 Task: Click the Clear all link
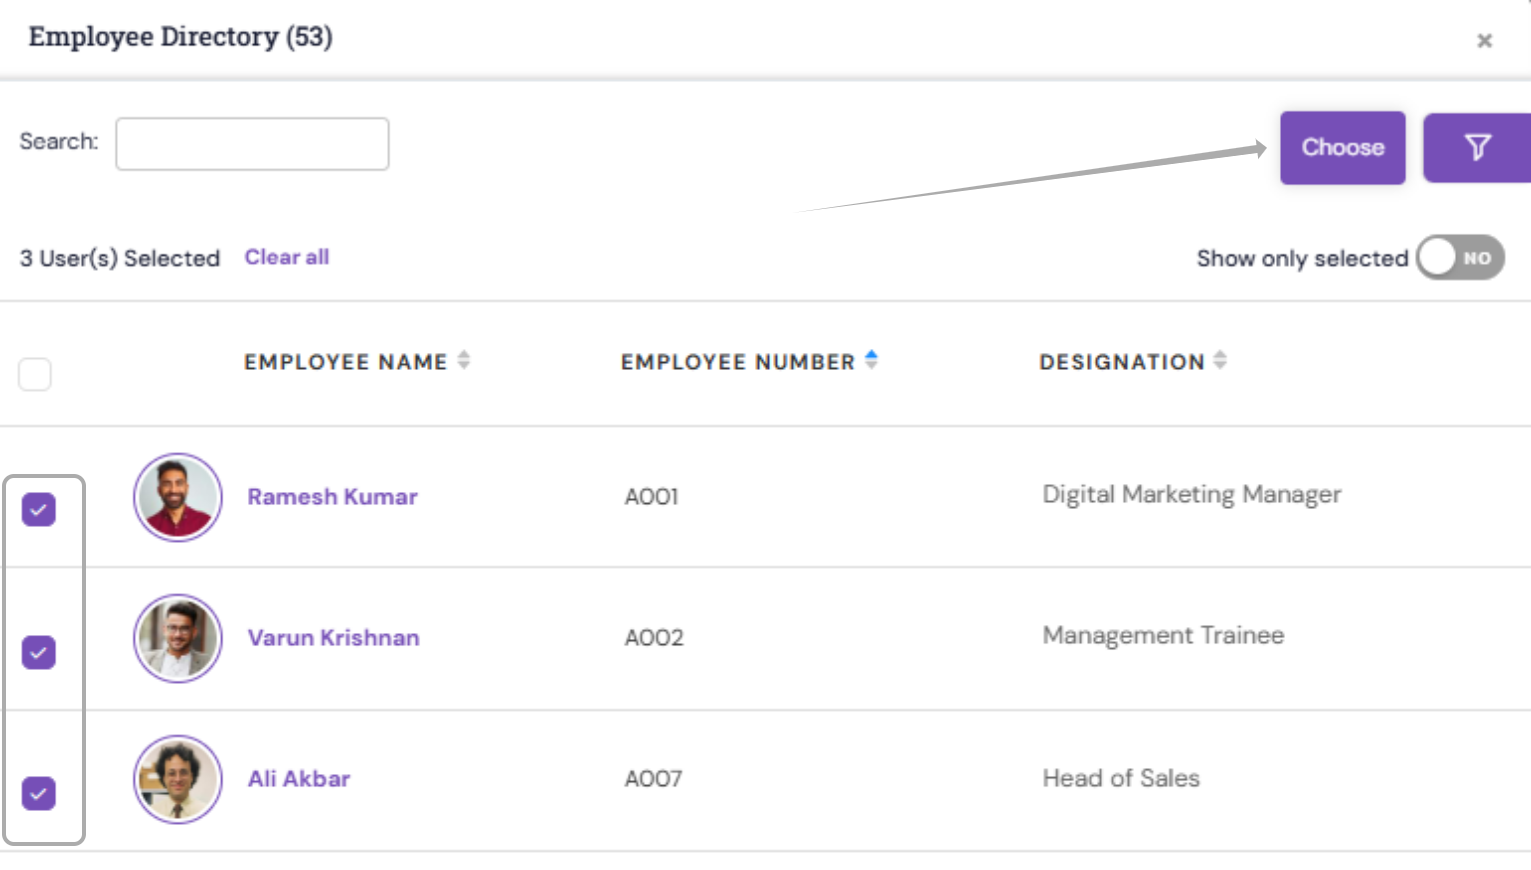[x=287, y=257]
